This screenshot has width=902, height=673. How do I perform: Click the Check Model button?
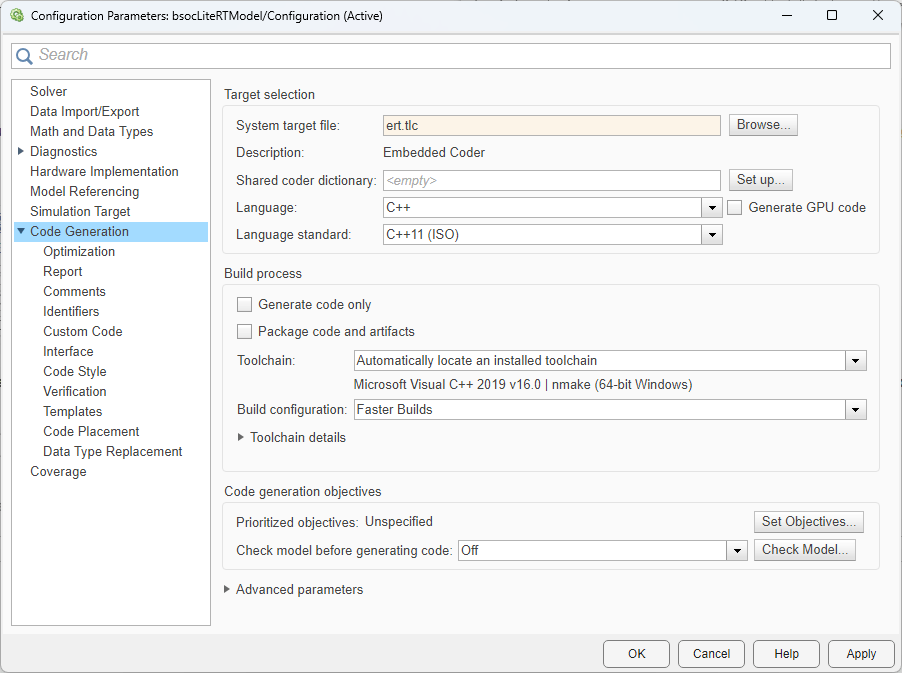click(x=804, y=550)
